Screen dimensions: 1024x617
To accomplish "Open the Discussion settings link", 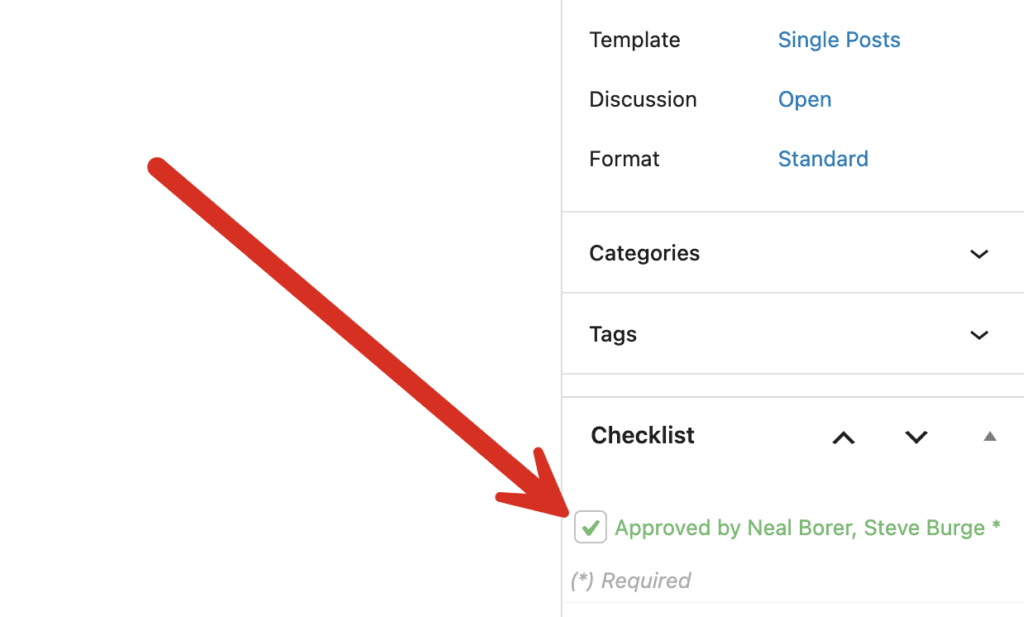I will 804,100.
